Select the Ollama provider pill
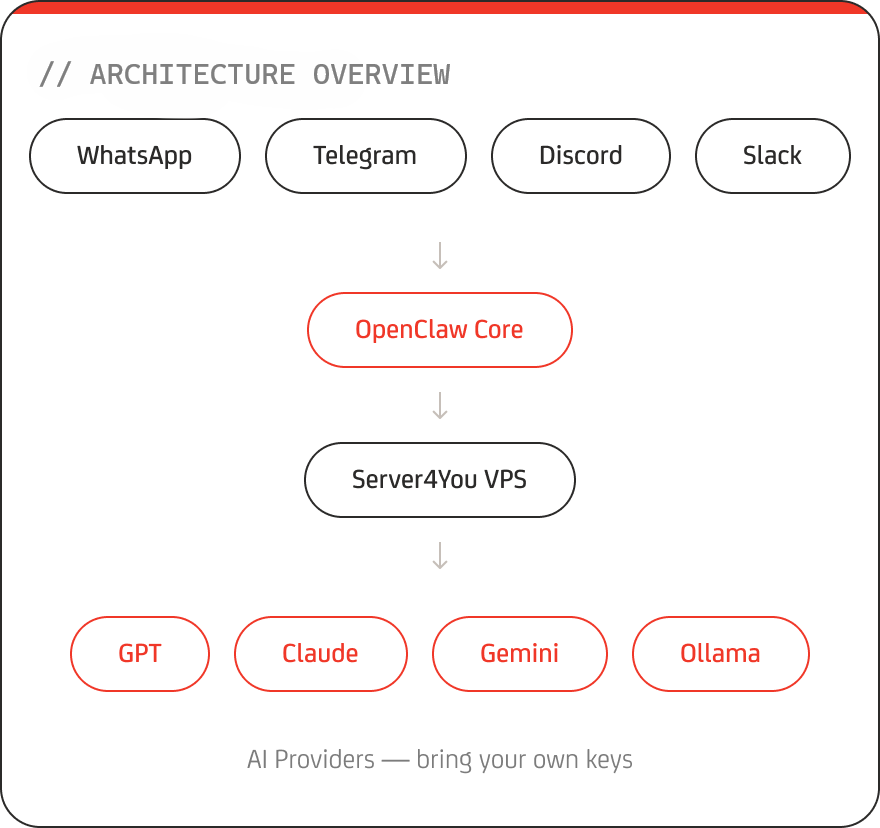The image size is (880, 828). (720, 654)
